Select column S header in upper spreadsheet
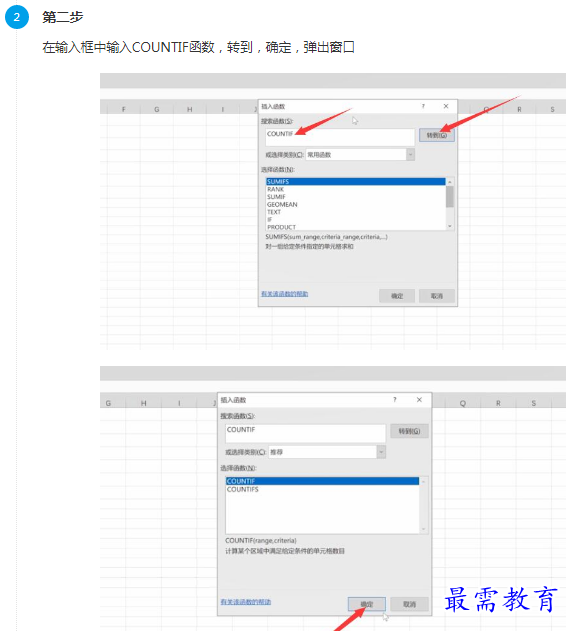Image resolution: width=566 pixels, height=631 pixels. [x=552, y=109]
